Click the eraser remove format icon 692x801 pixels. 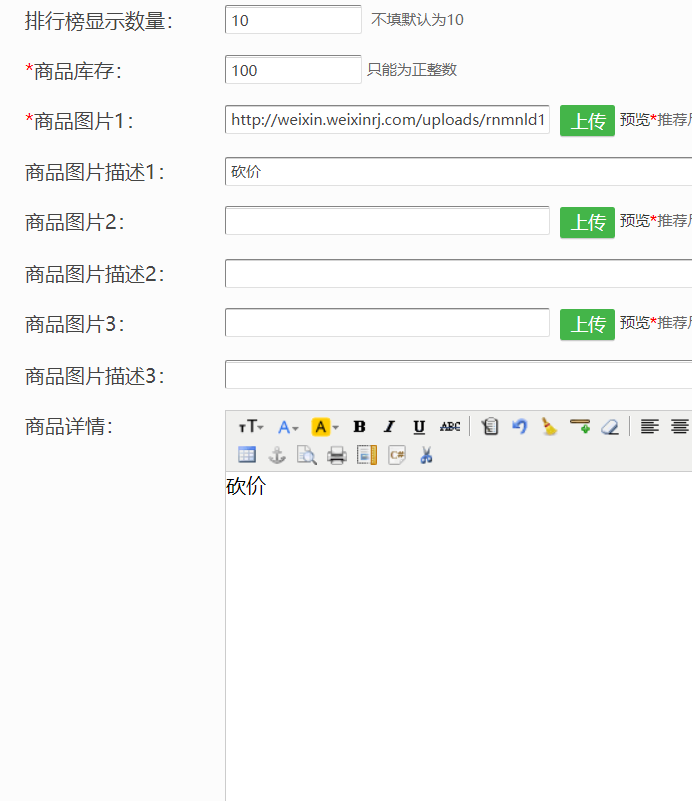pos(610,426)
